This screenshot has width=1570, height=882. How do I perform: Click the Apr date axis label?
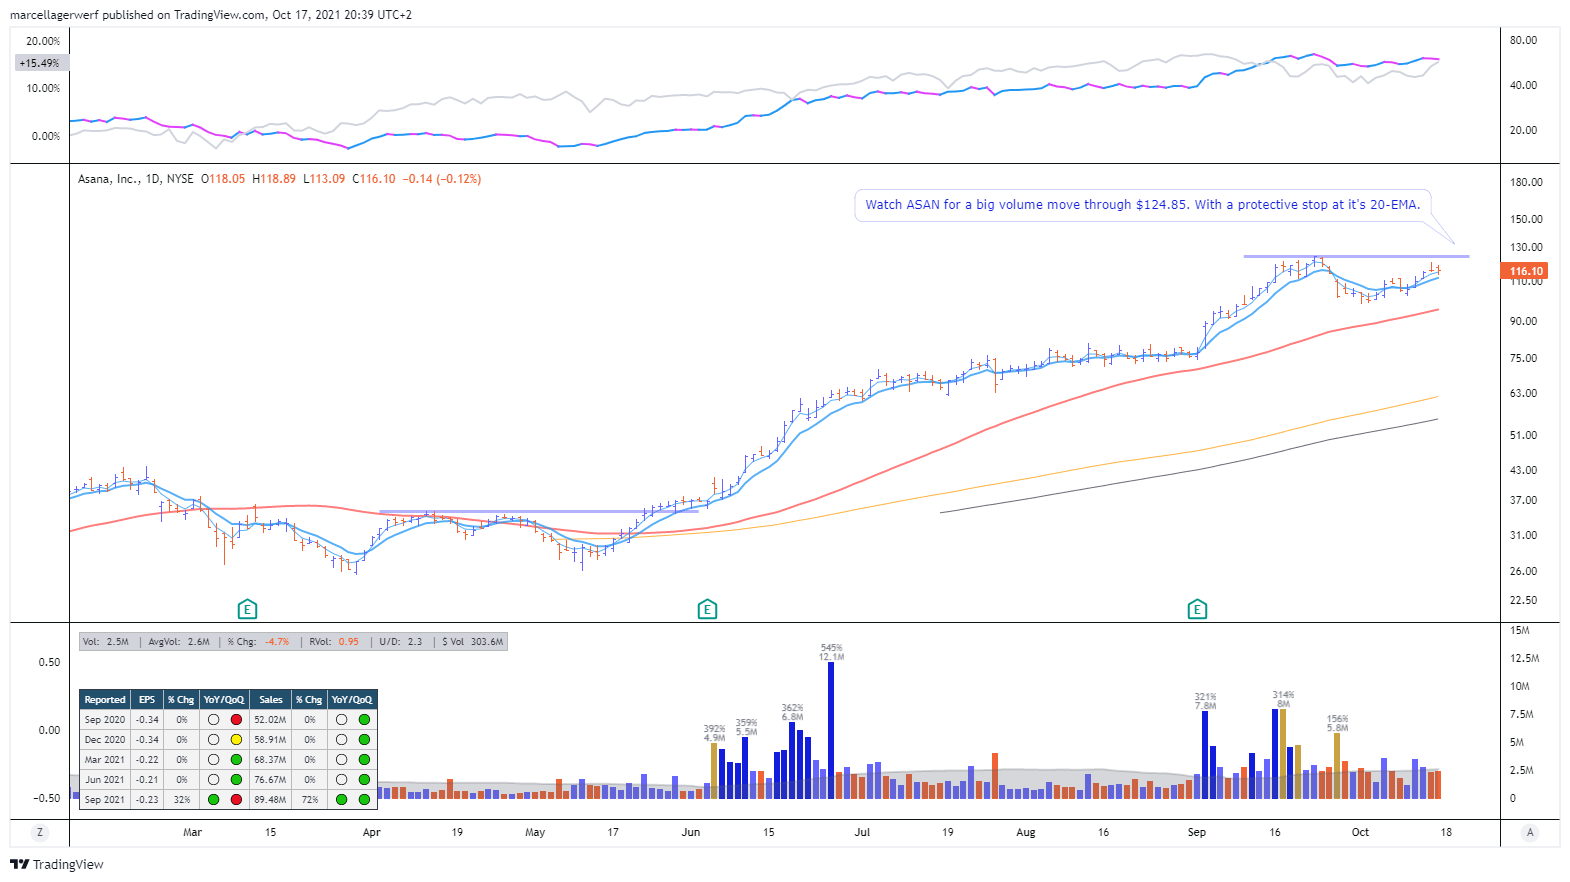click(x=371, y=832)
